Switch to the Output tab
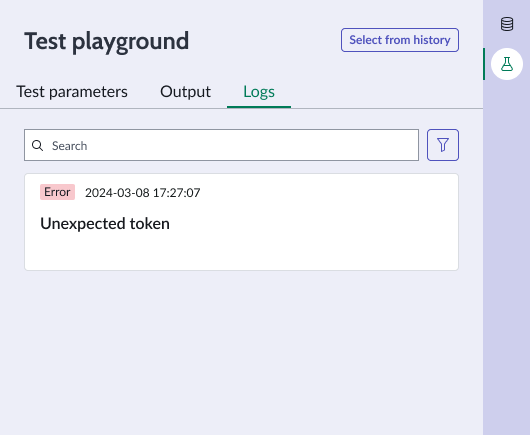 pyautogui.click(x=185, y=92)
